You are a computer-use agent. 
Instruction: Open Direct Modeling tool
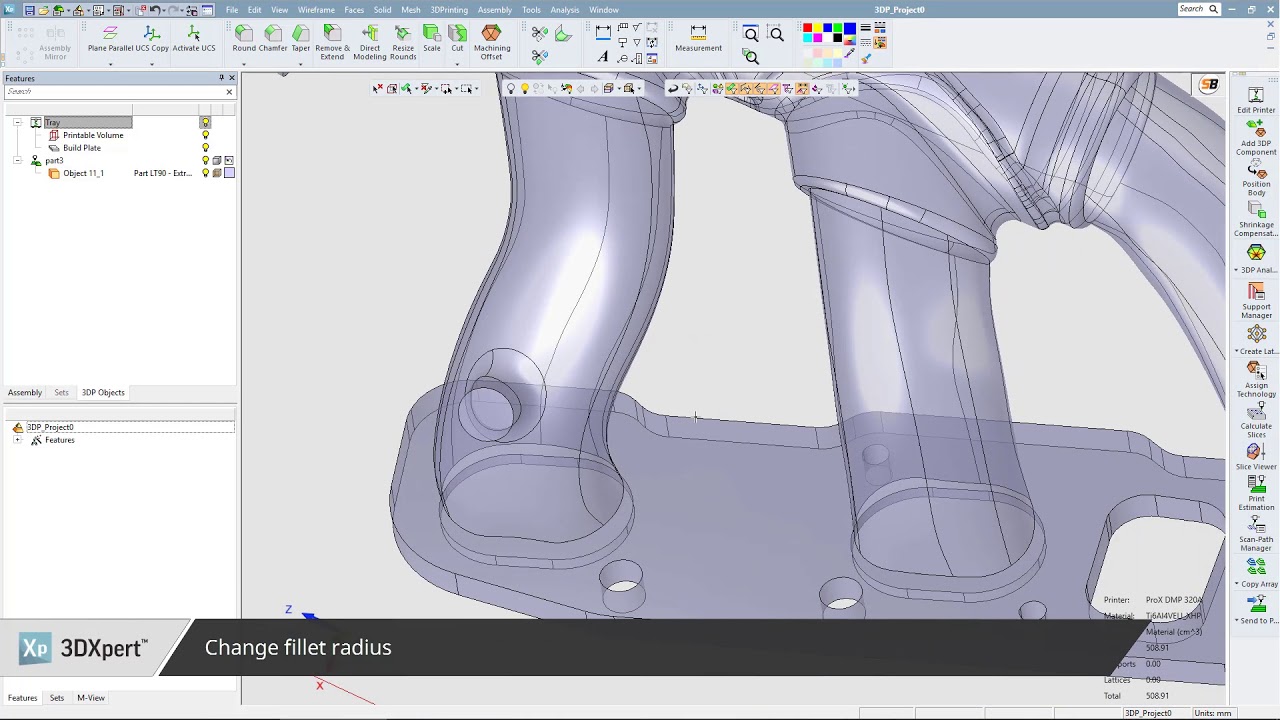coord(370,43)
